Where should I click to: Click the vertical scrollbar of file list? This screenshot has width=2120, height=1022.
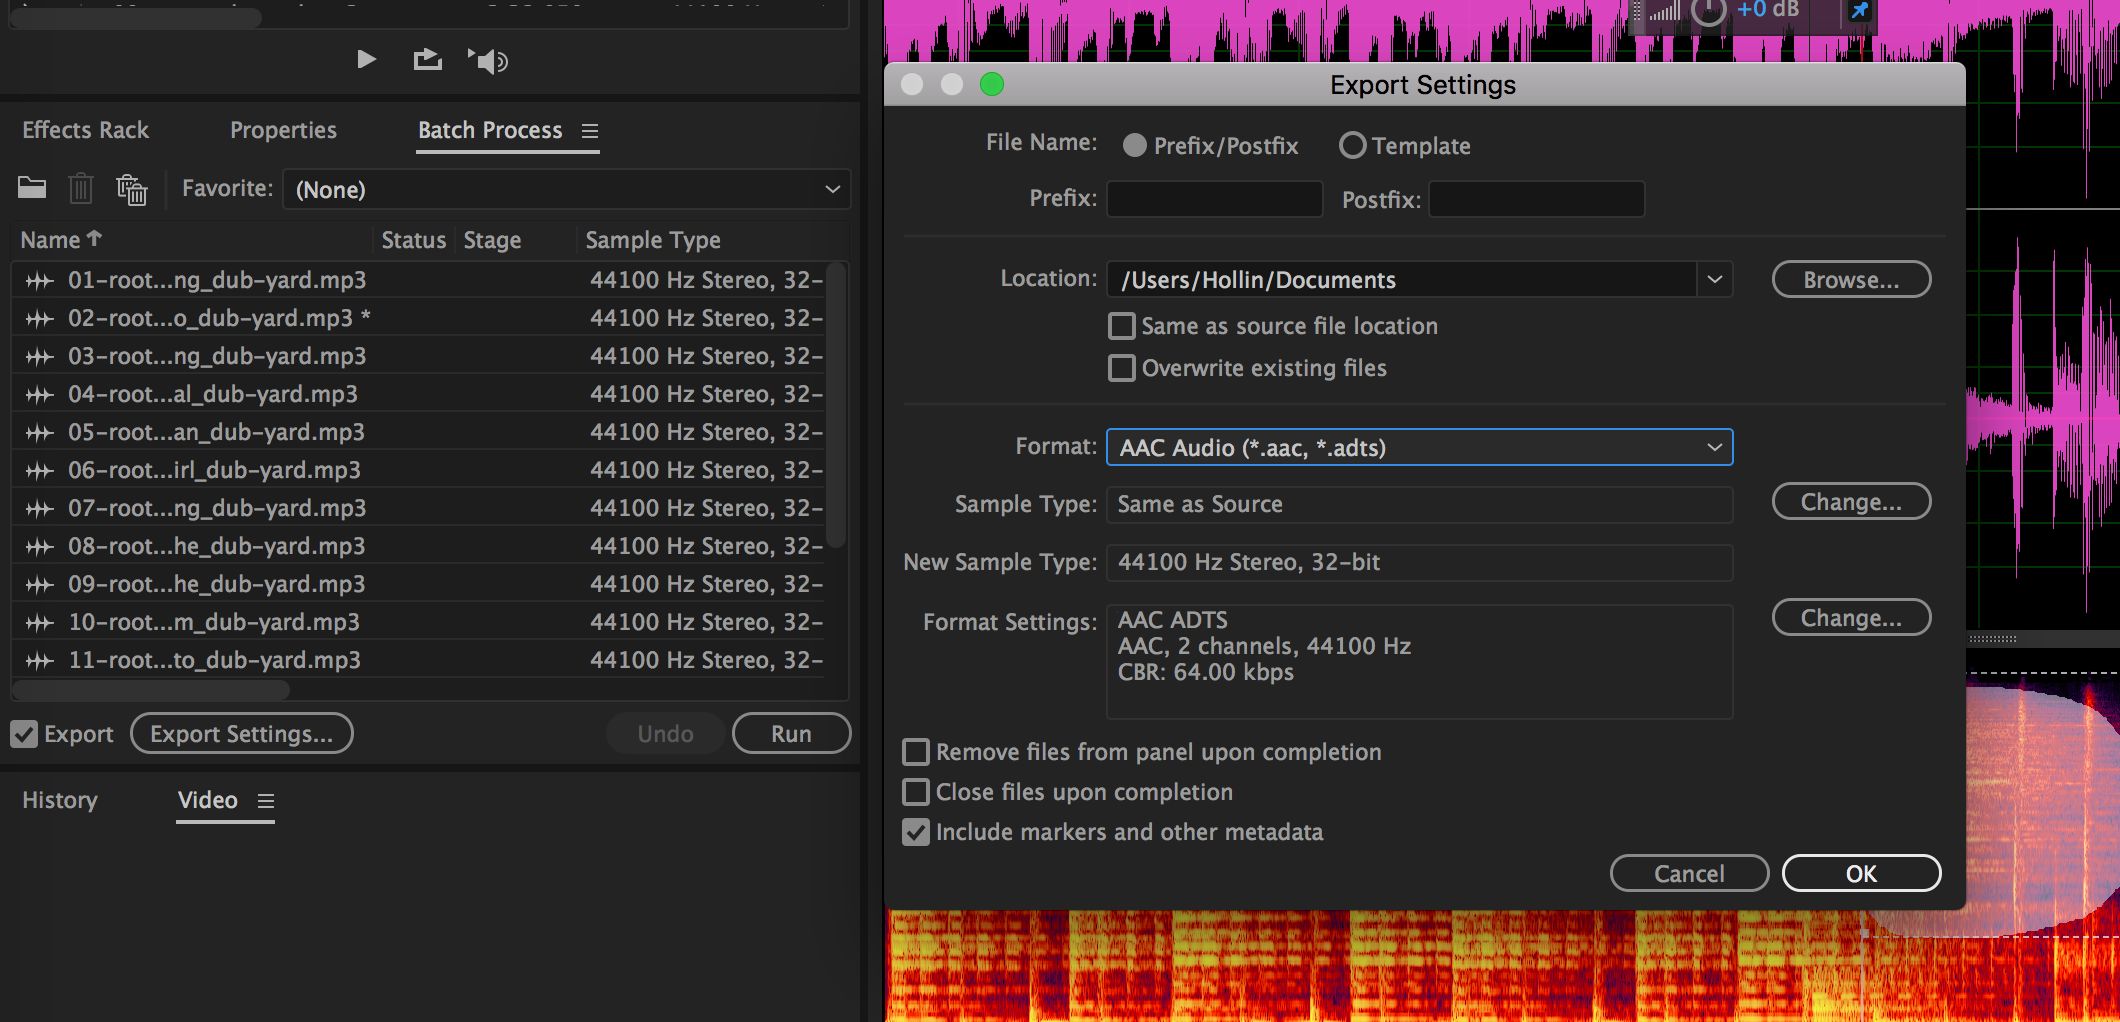[x=837, y=404]
